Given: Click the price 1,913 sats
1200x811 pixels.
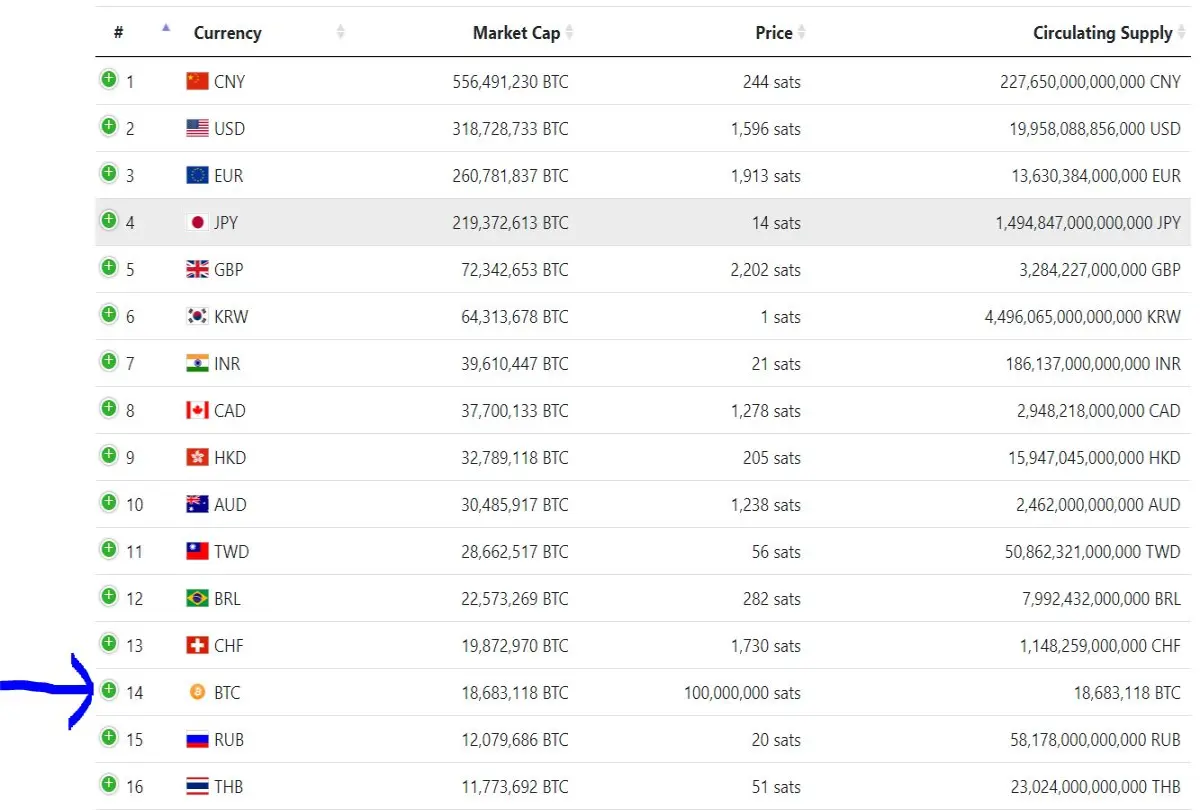Looking at the screenshot, I should tap(766, 176).
